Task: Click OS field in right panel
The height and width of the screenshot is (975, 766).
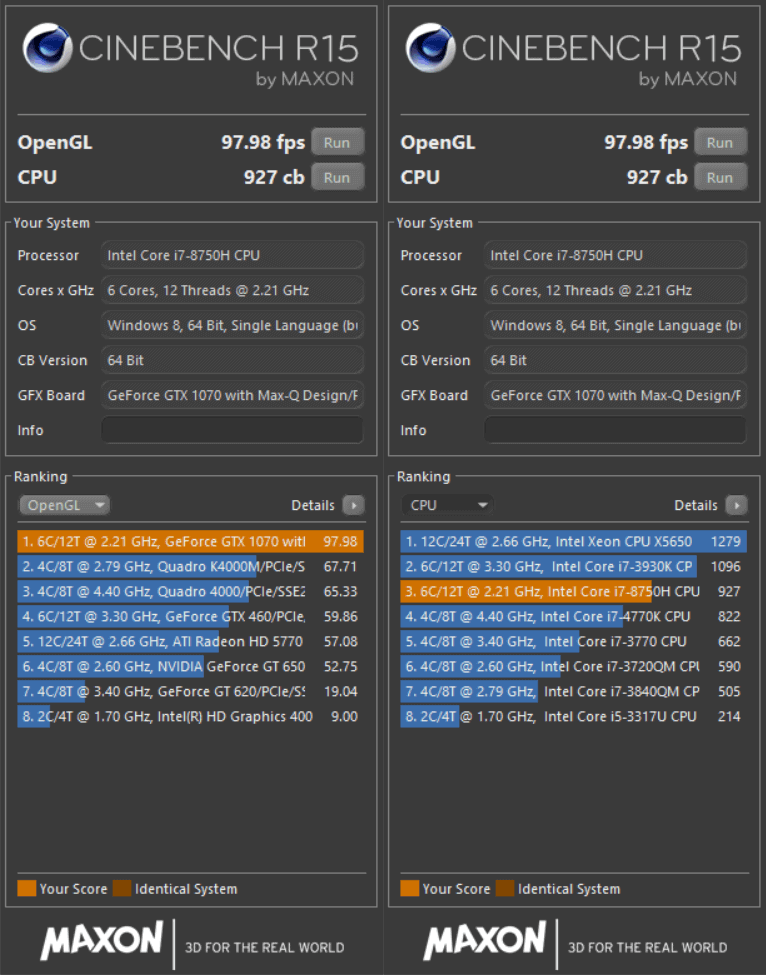Action: 616,325
